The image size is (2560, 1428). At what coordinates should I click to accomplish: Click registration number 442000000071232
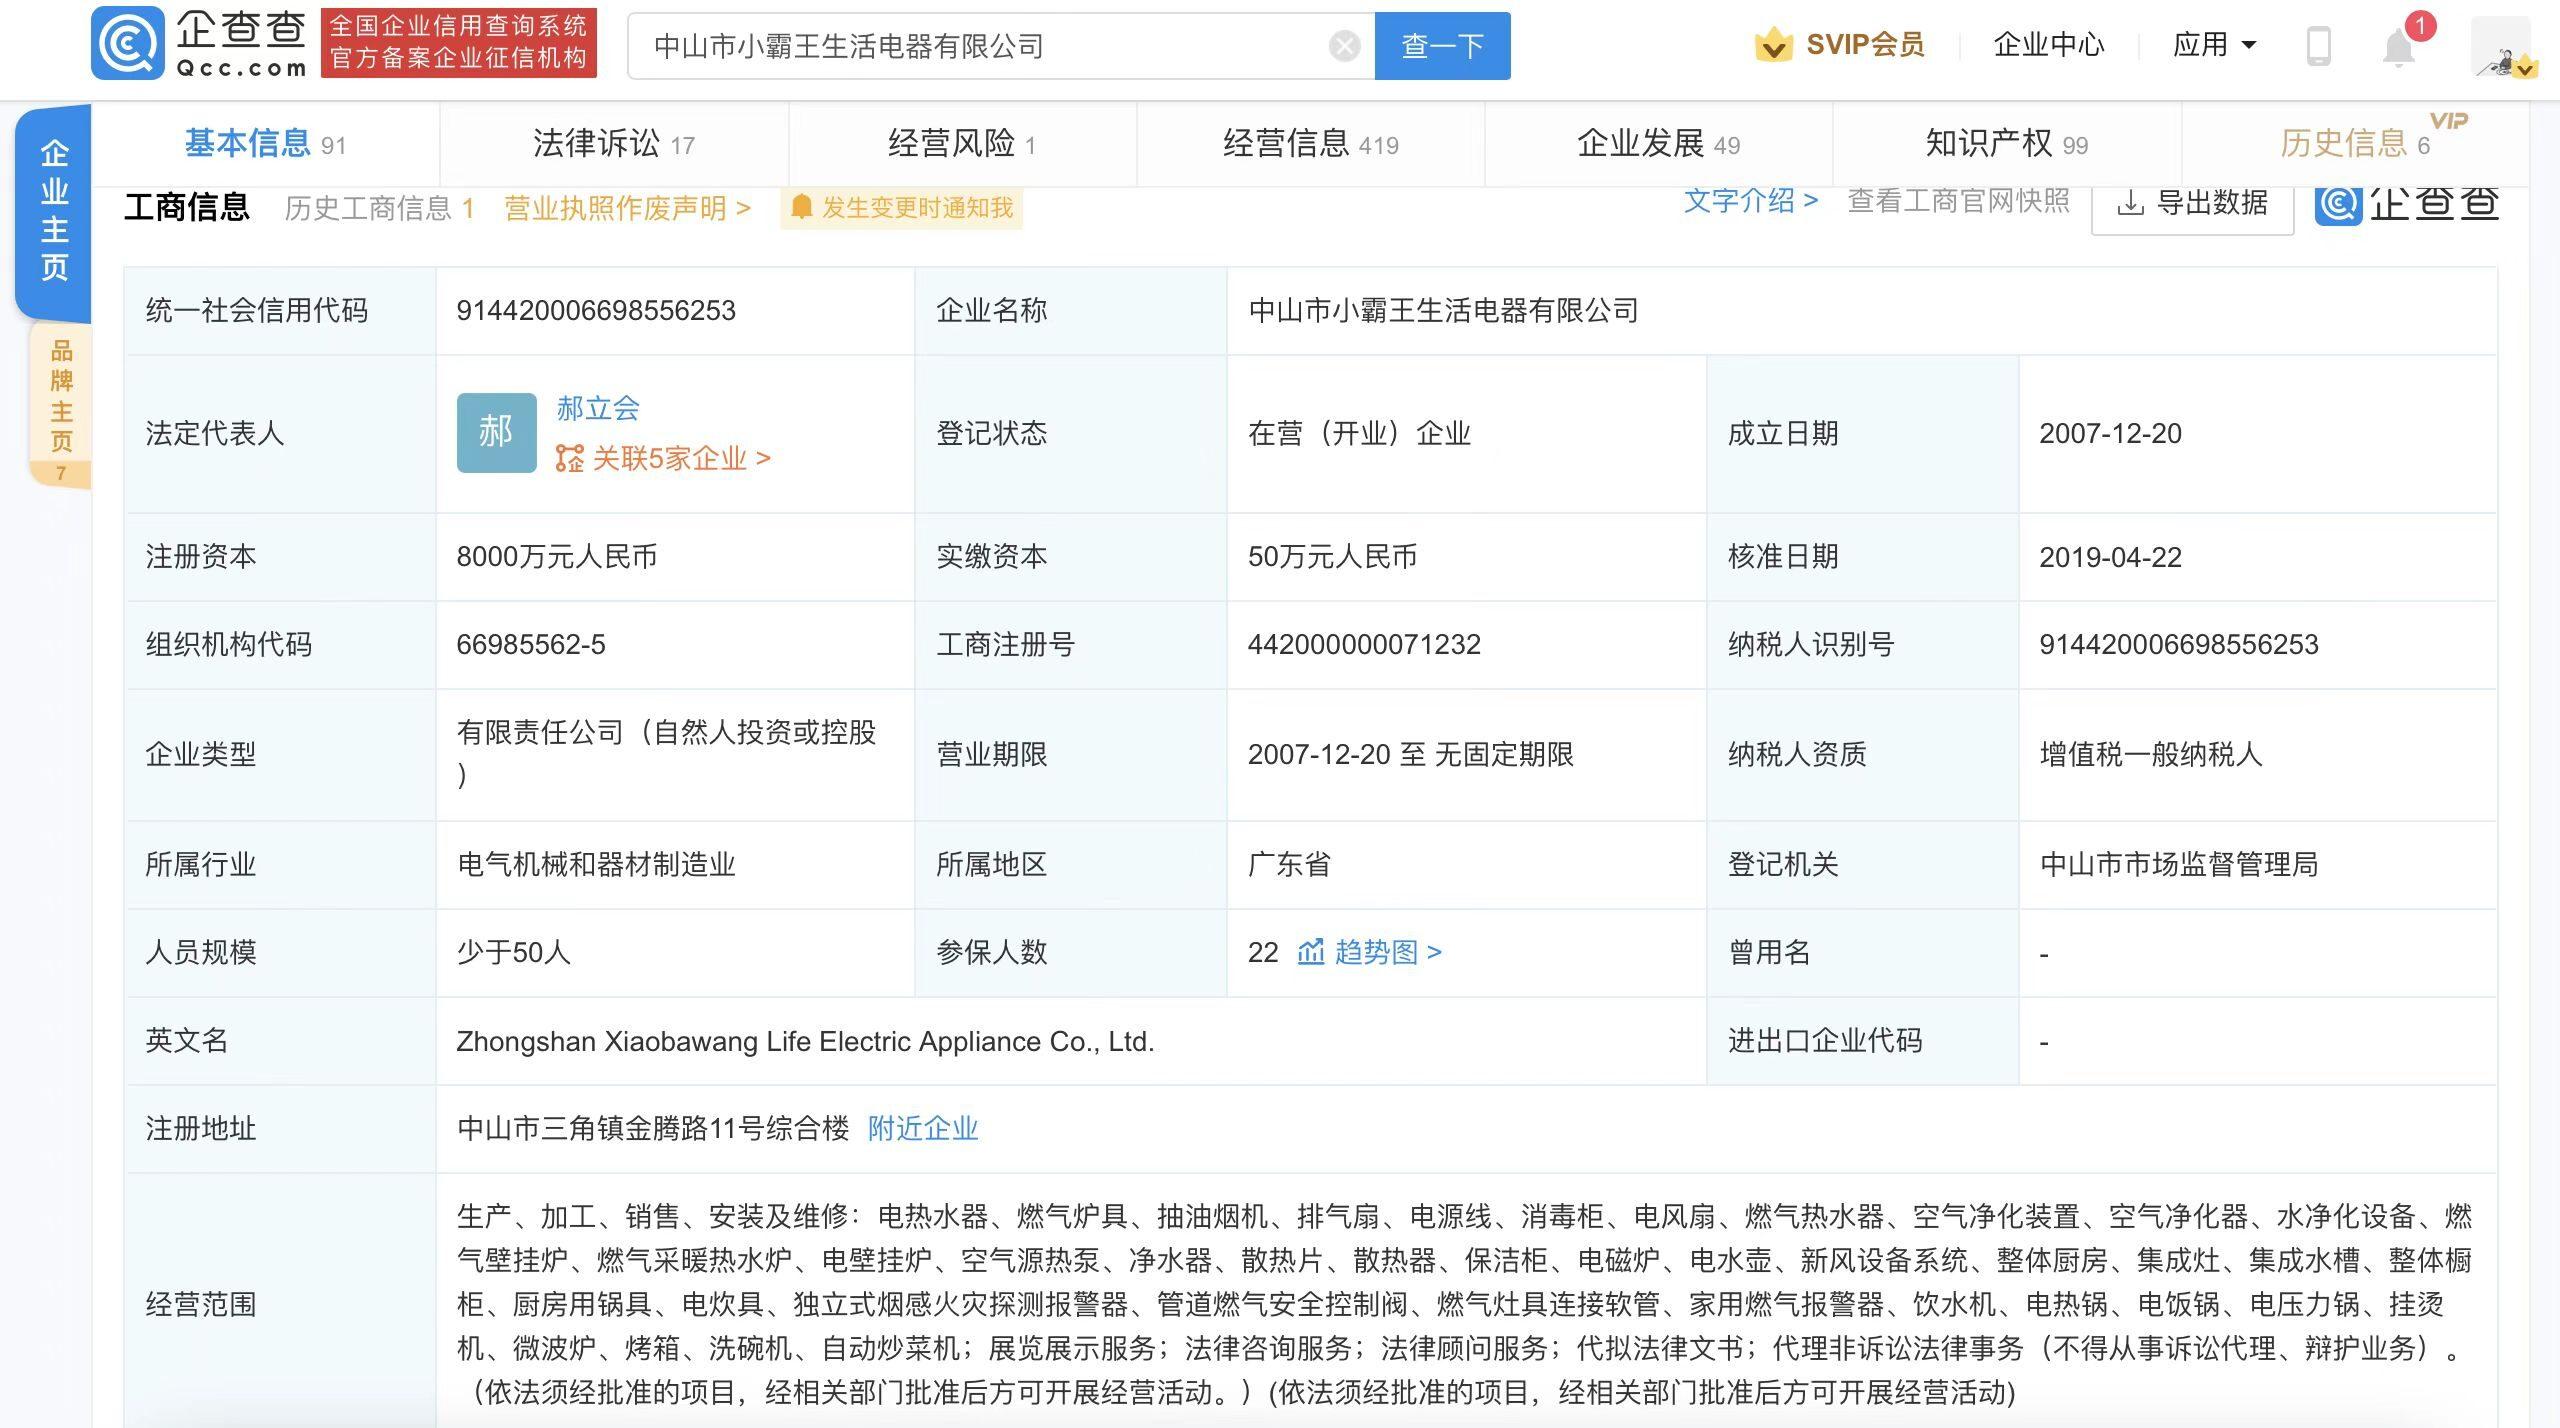(1364, 644)
